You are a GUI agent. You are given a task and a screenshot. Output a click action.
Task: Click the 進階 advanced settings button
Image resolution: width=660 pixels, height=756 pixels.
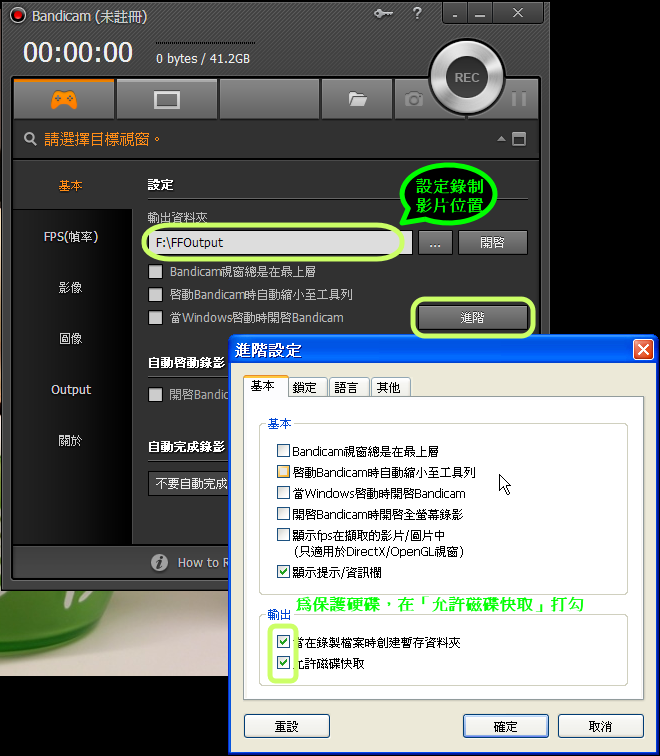pyautogui.click(x=472, y=318)
